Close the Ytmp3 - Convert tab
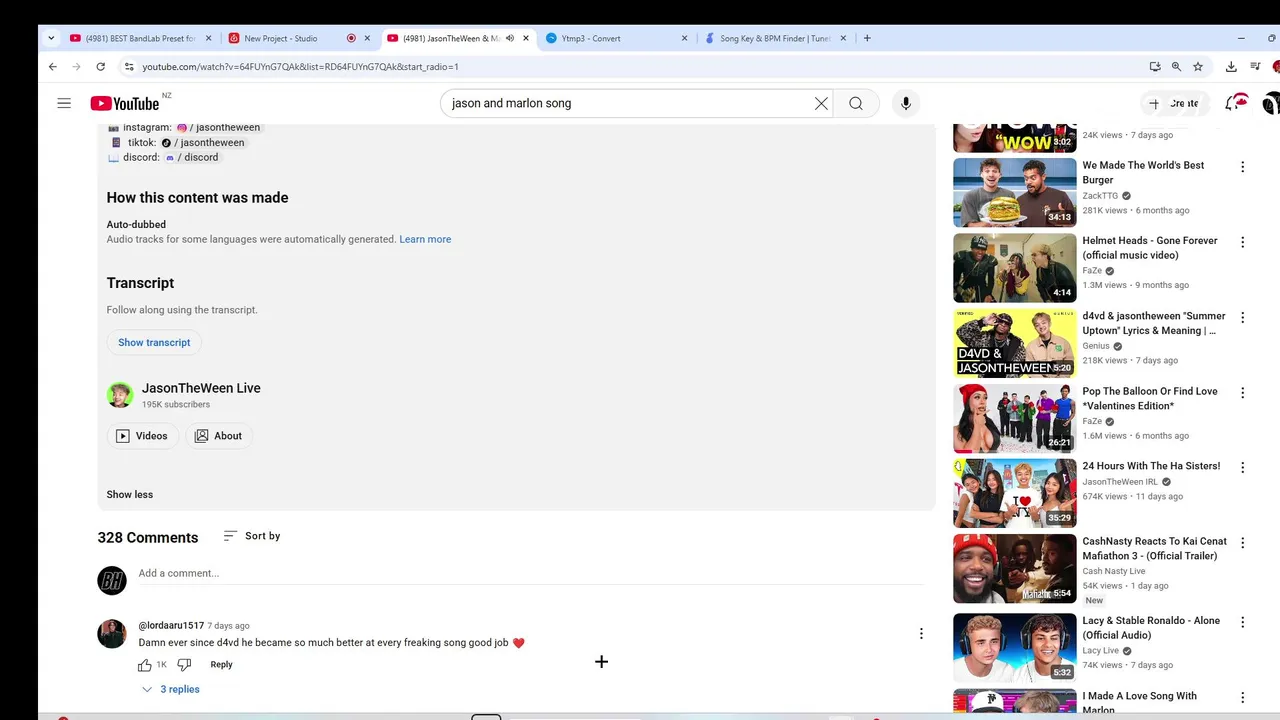Viewport: 1280px width, 720px height. [684, 38]
